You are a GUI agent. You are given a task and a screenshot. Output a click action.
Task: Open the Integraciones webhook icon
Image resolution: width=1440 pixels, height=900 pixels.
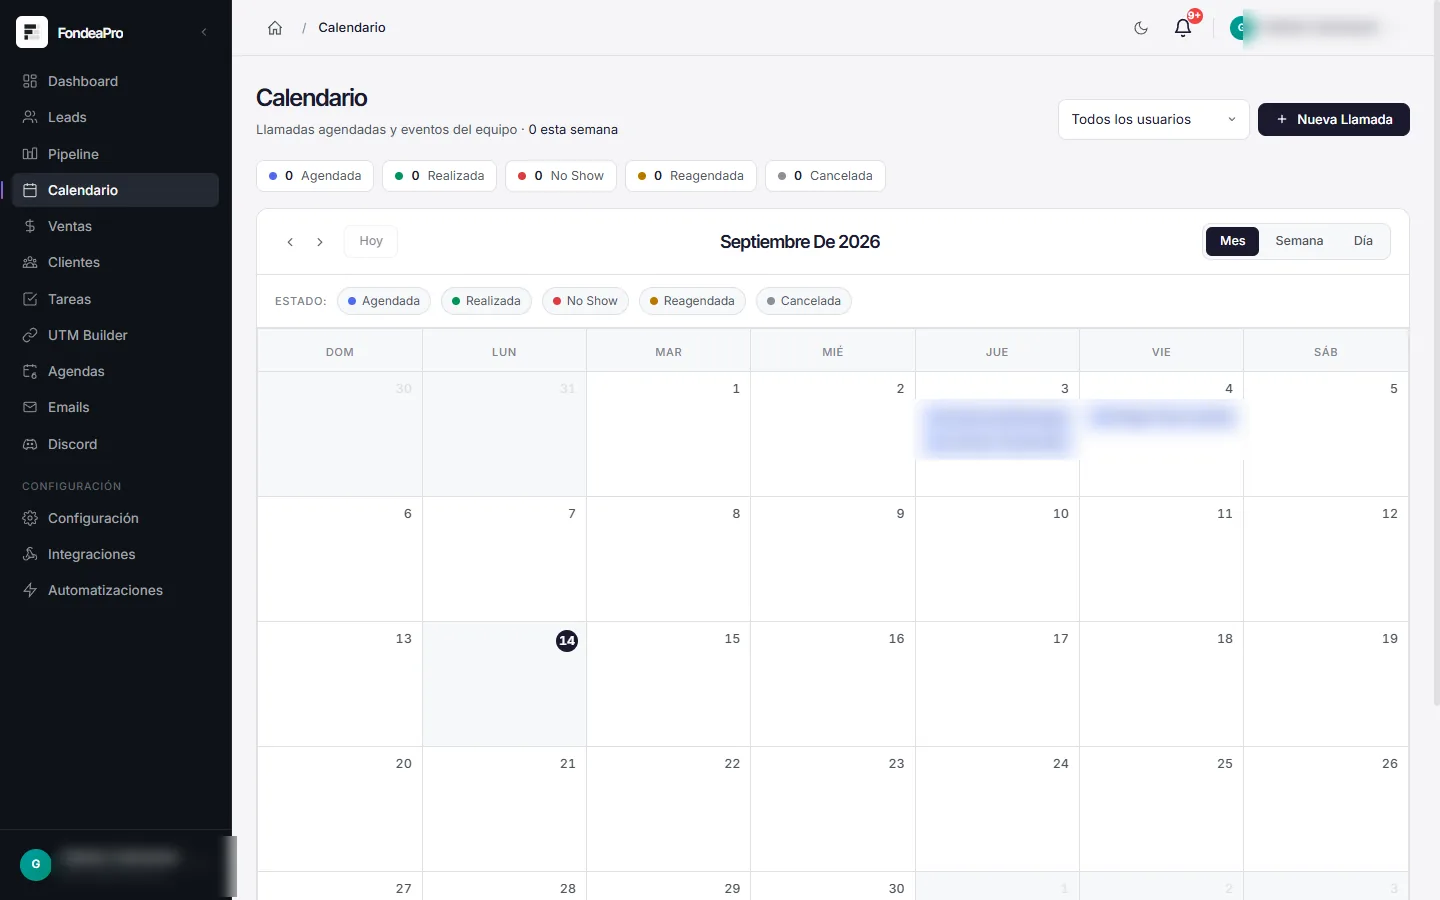30,554
